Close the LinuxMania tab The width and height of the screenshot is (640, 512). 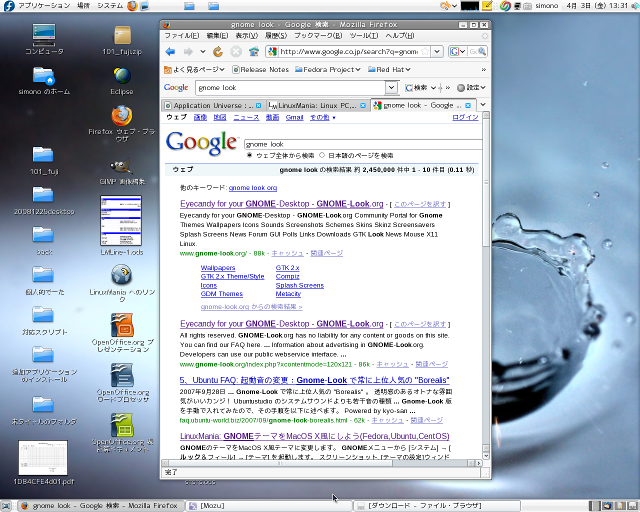coord(363,106)
